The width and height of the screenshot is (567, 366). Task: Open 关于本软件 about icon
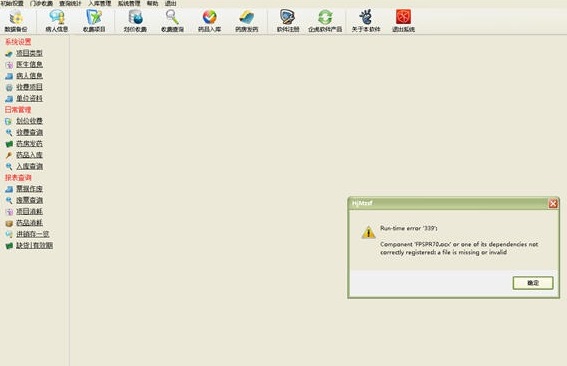366,21
